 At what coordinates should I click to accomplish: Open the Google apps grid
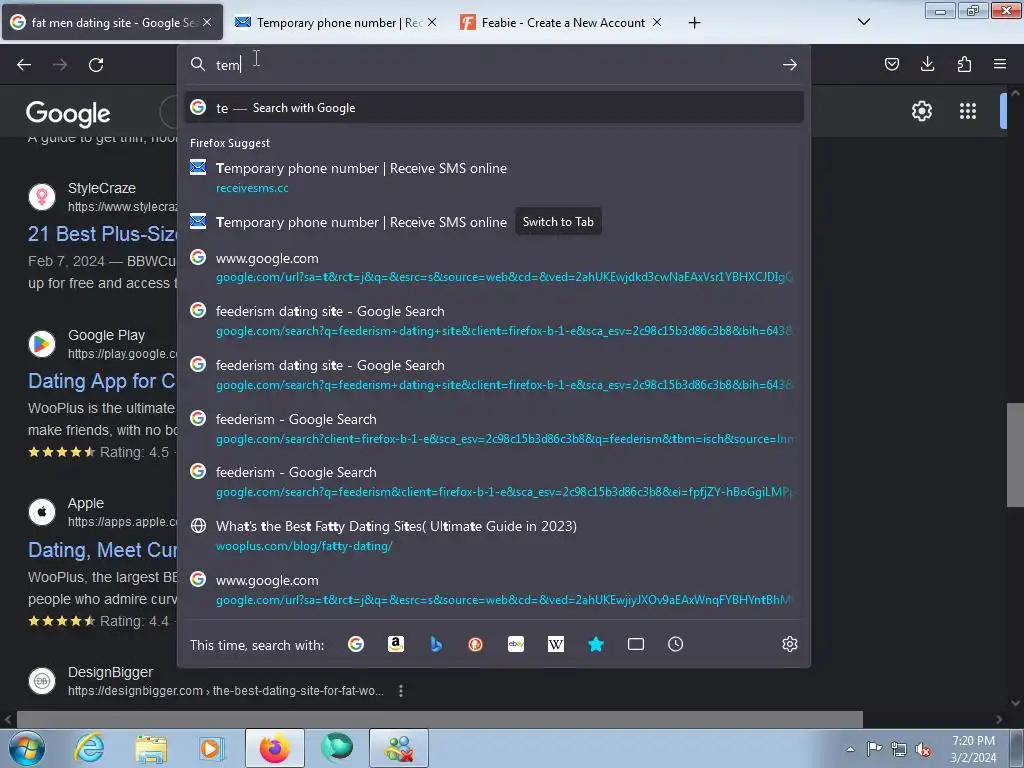968,111
